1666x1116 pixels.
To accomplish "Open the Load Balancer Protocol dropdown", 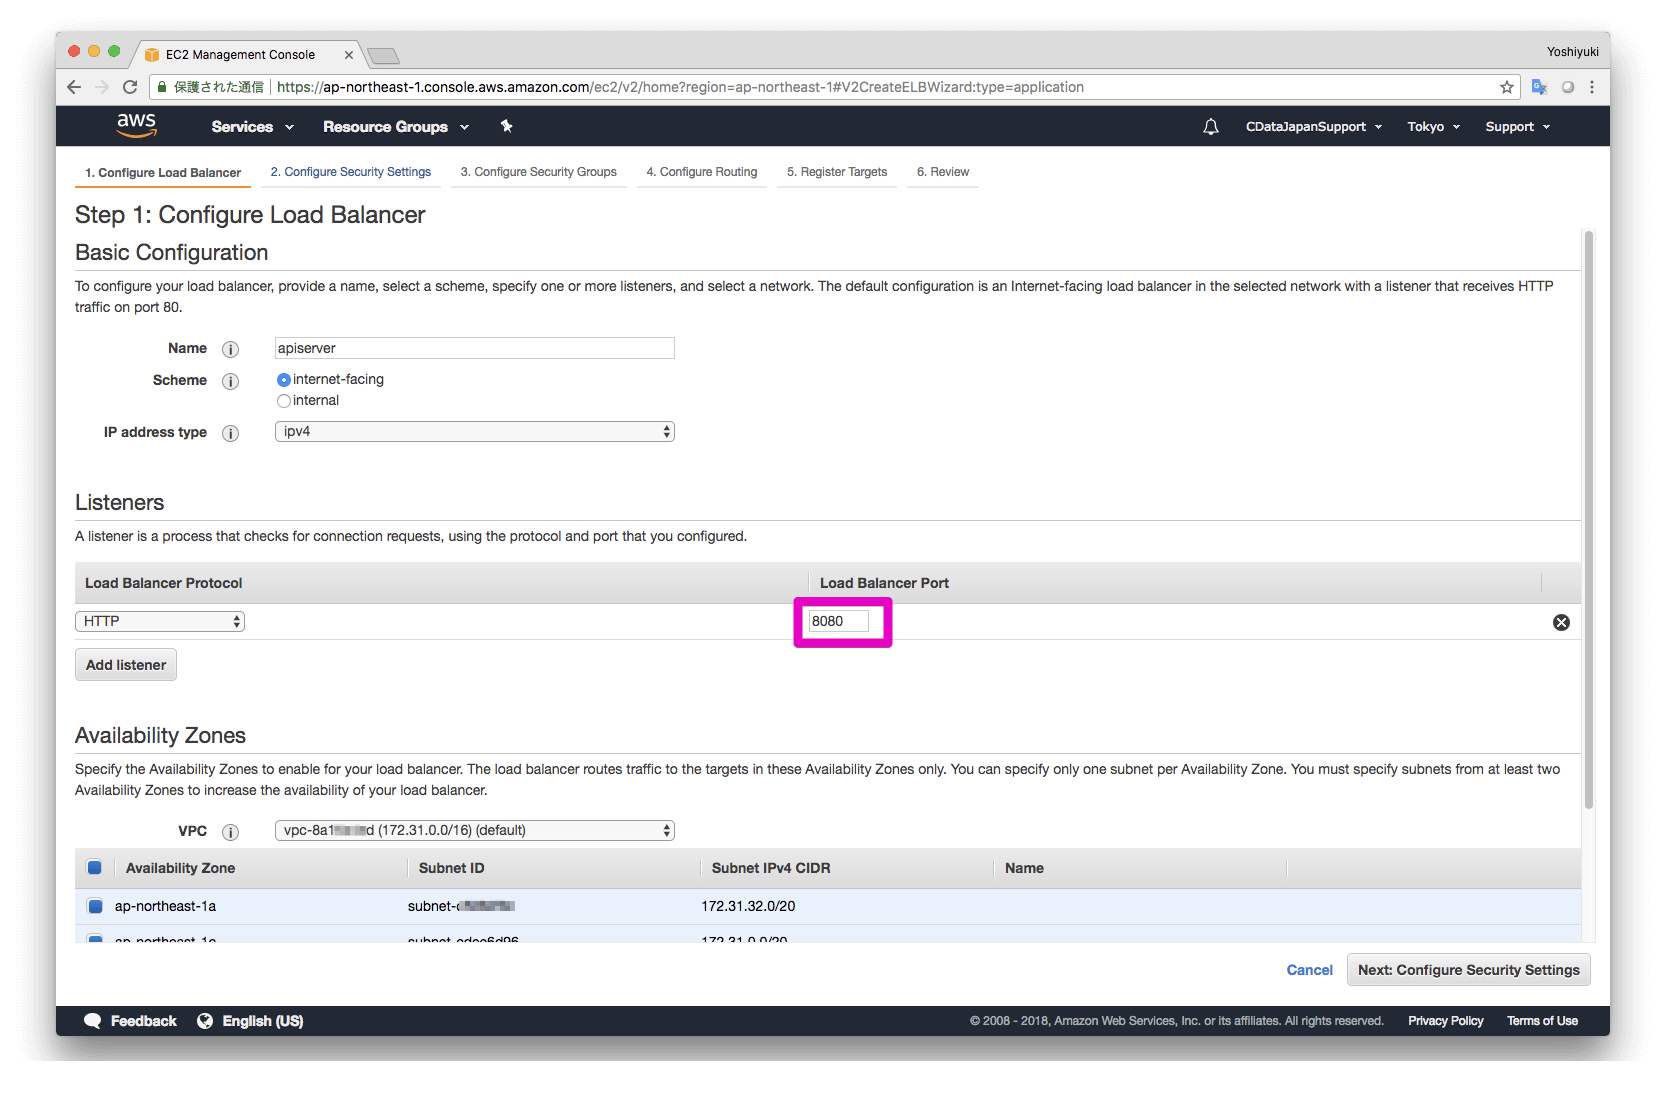I will pyautogui.click(x=159, y=621).
